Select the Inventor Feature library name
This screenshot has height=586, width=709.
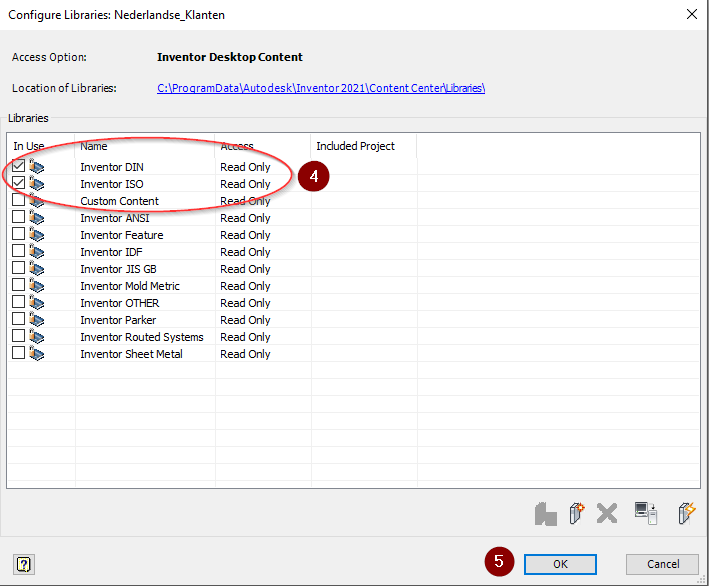point(122,235)
